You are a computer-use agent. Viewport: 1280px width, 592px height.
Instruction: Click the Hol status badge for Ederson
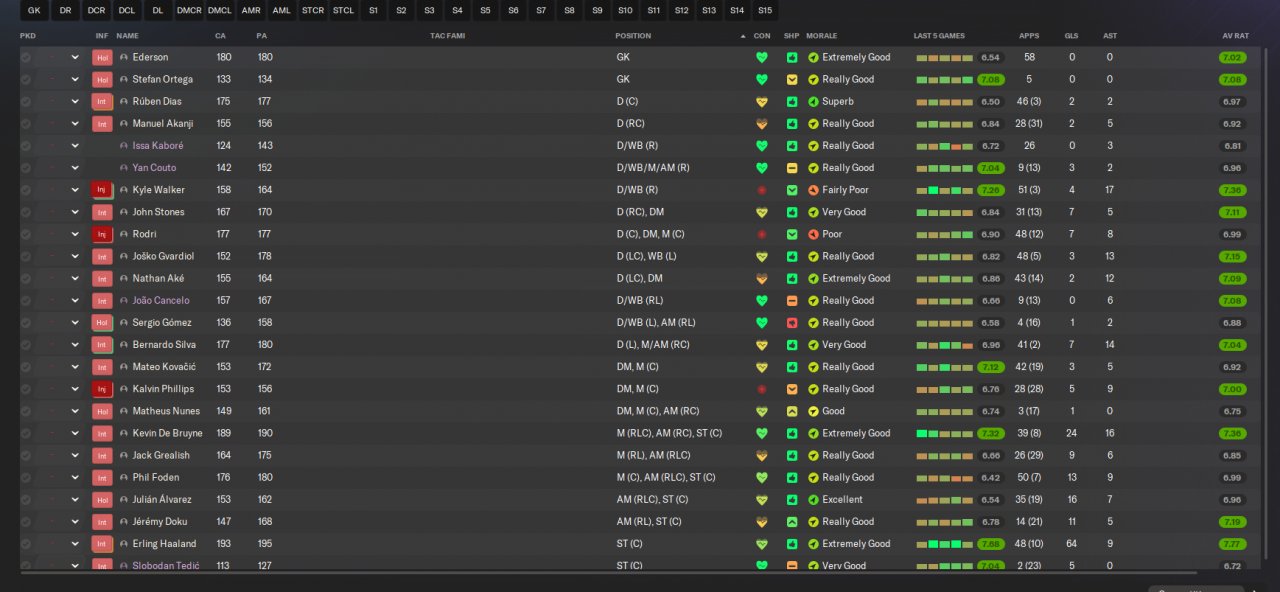[102, 58]
